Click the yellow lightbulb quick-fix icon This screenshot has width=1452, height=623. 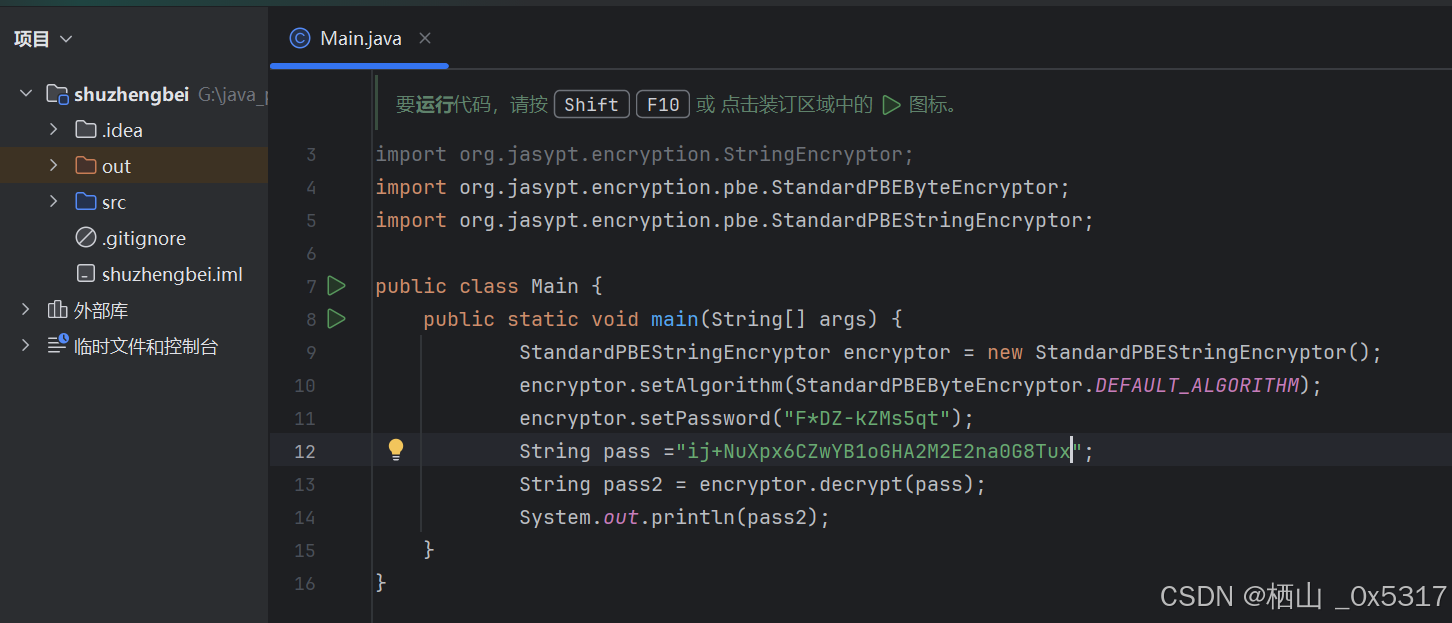[x=396, y=450]
